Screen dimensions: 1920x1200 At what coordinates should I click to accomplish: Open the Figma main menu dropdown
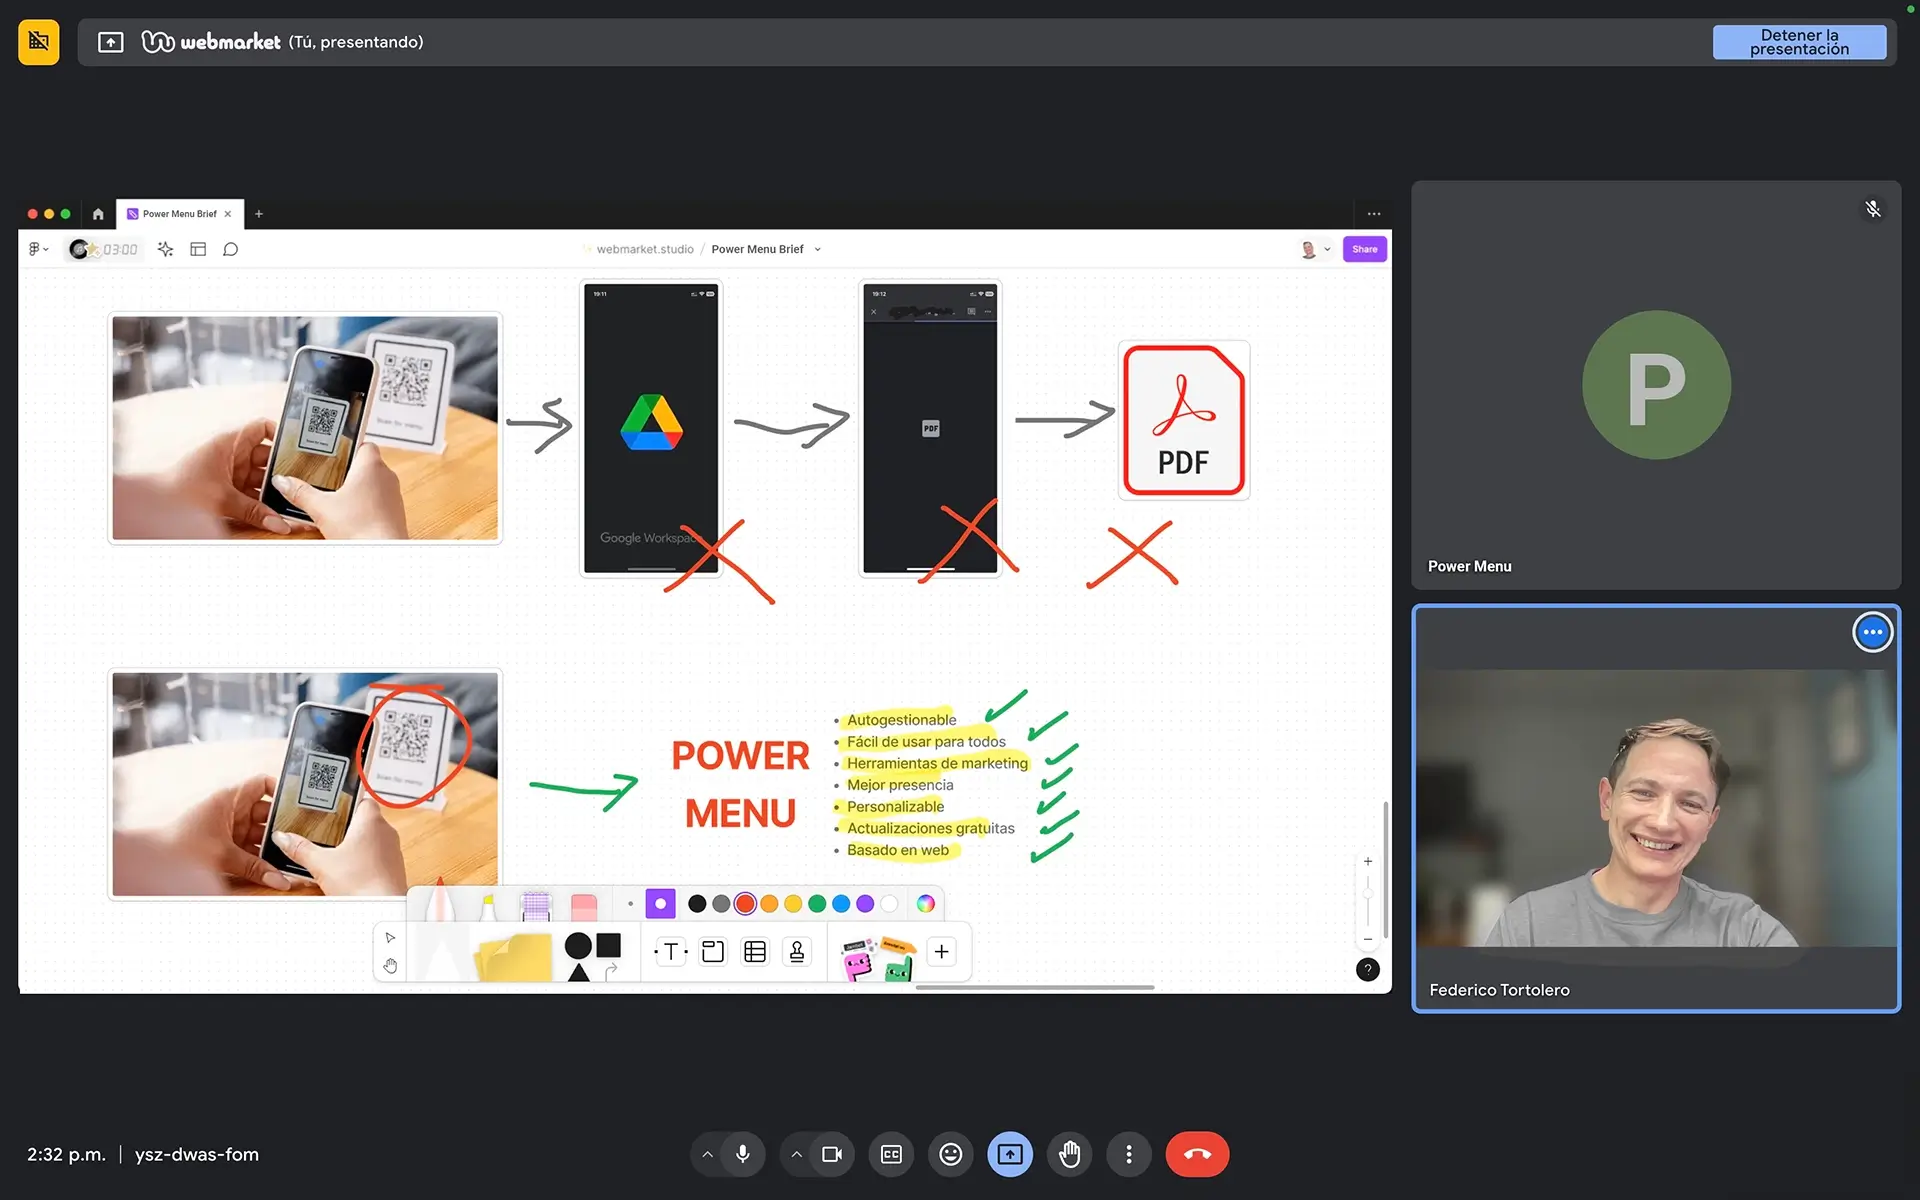[x=38, y=249]
